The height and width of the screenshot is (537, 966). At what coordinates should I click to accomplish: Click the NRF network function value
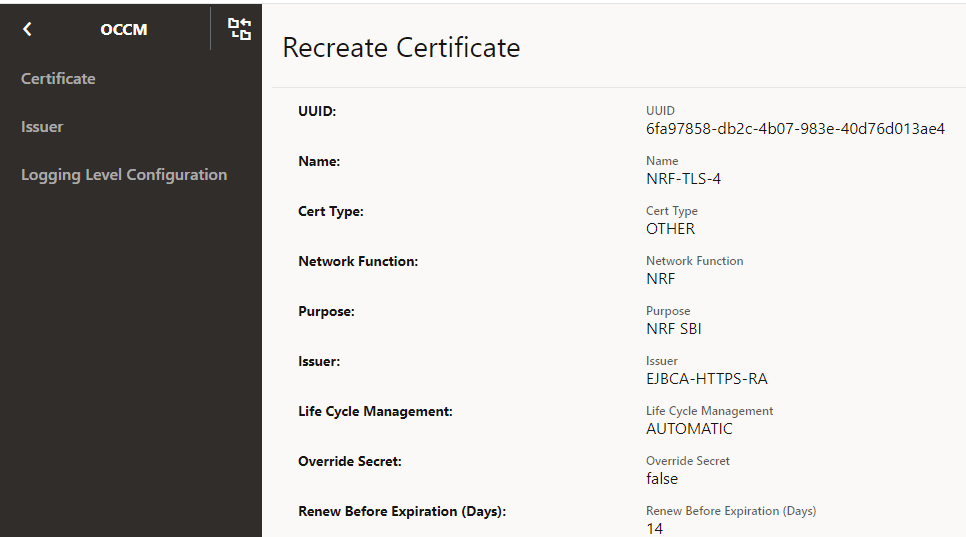click(660, 279)
